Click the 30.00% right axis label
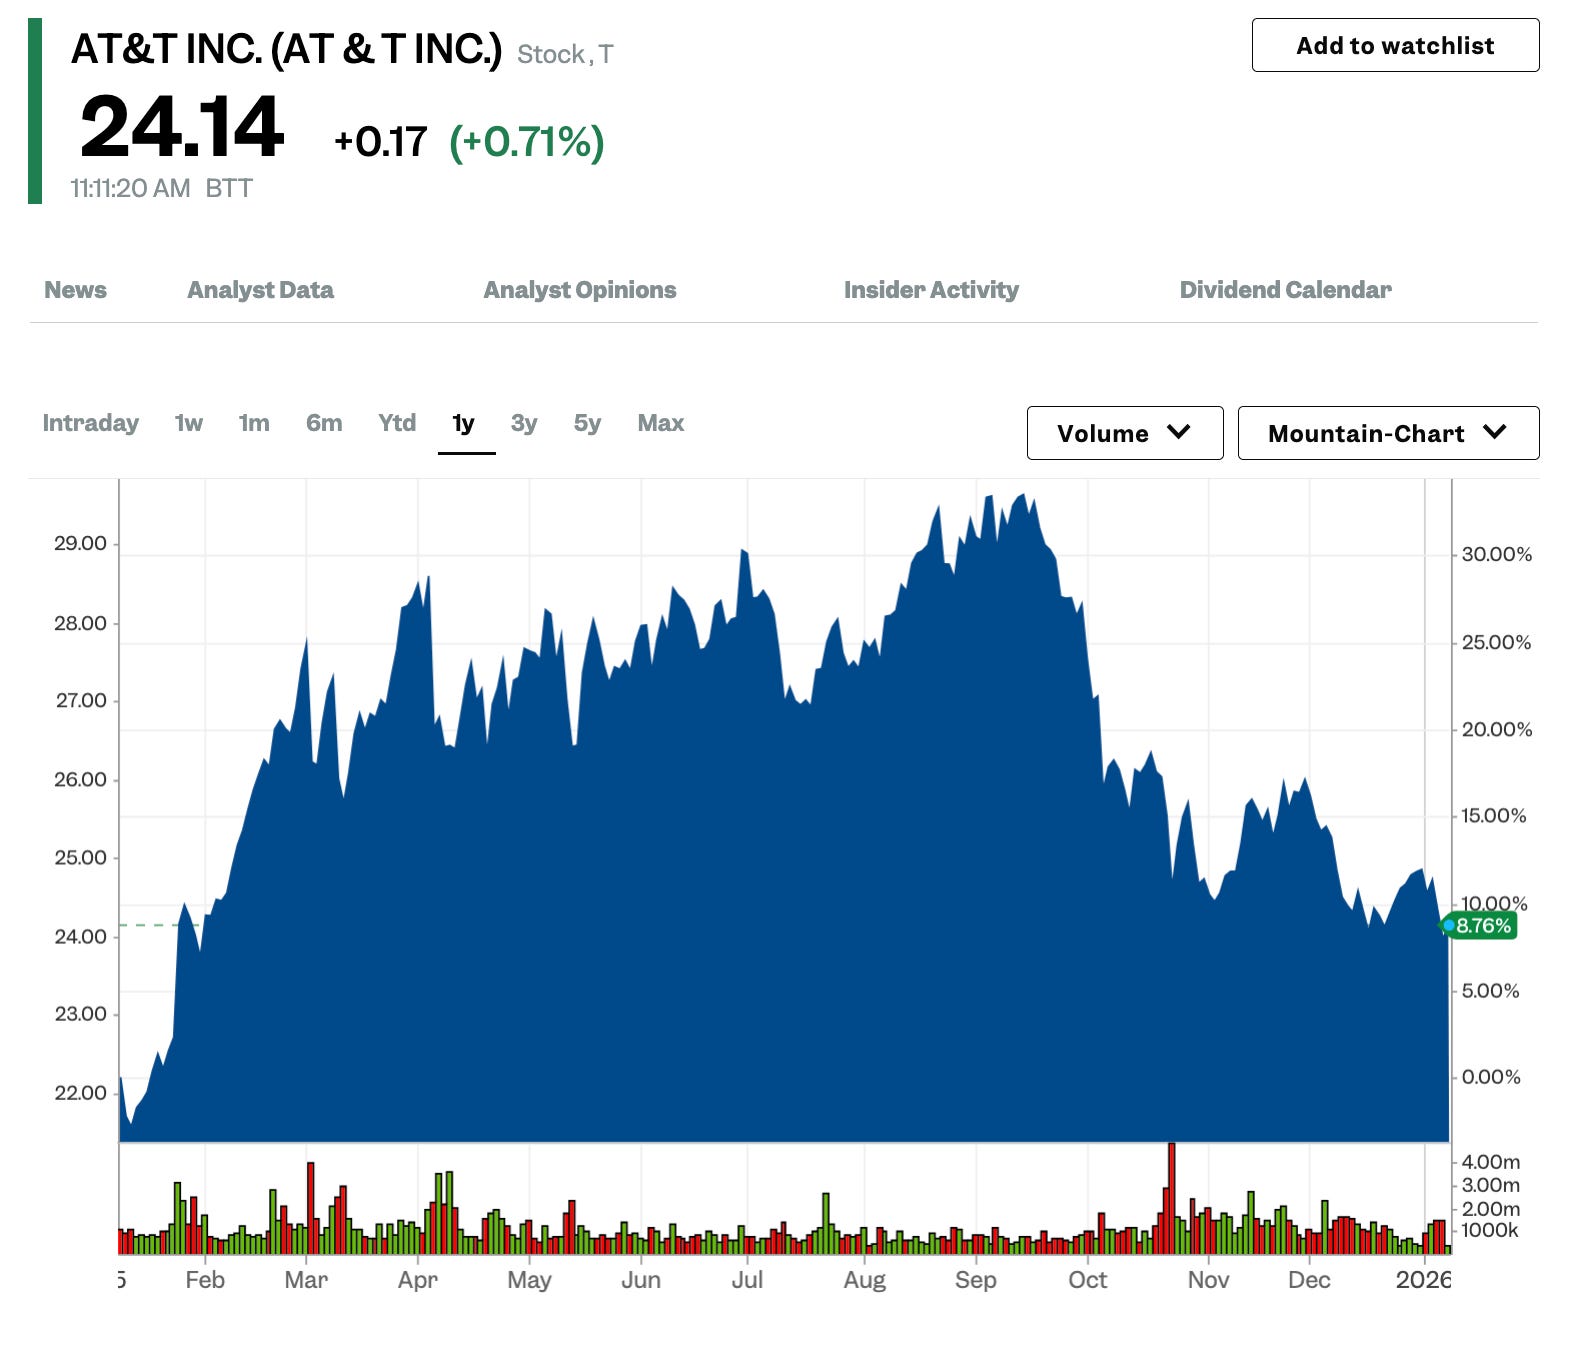The height and width of the screenshot is (1348, 1592). pyautogui.click(x=1496, y=554)
